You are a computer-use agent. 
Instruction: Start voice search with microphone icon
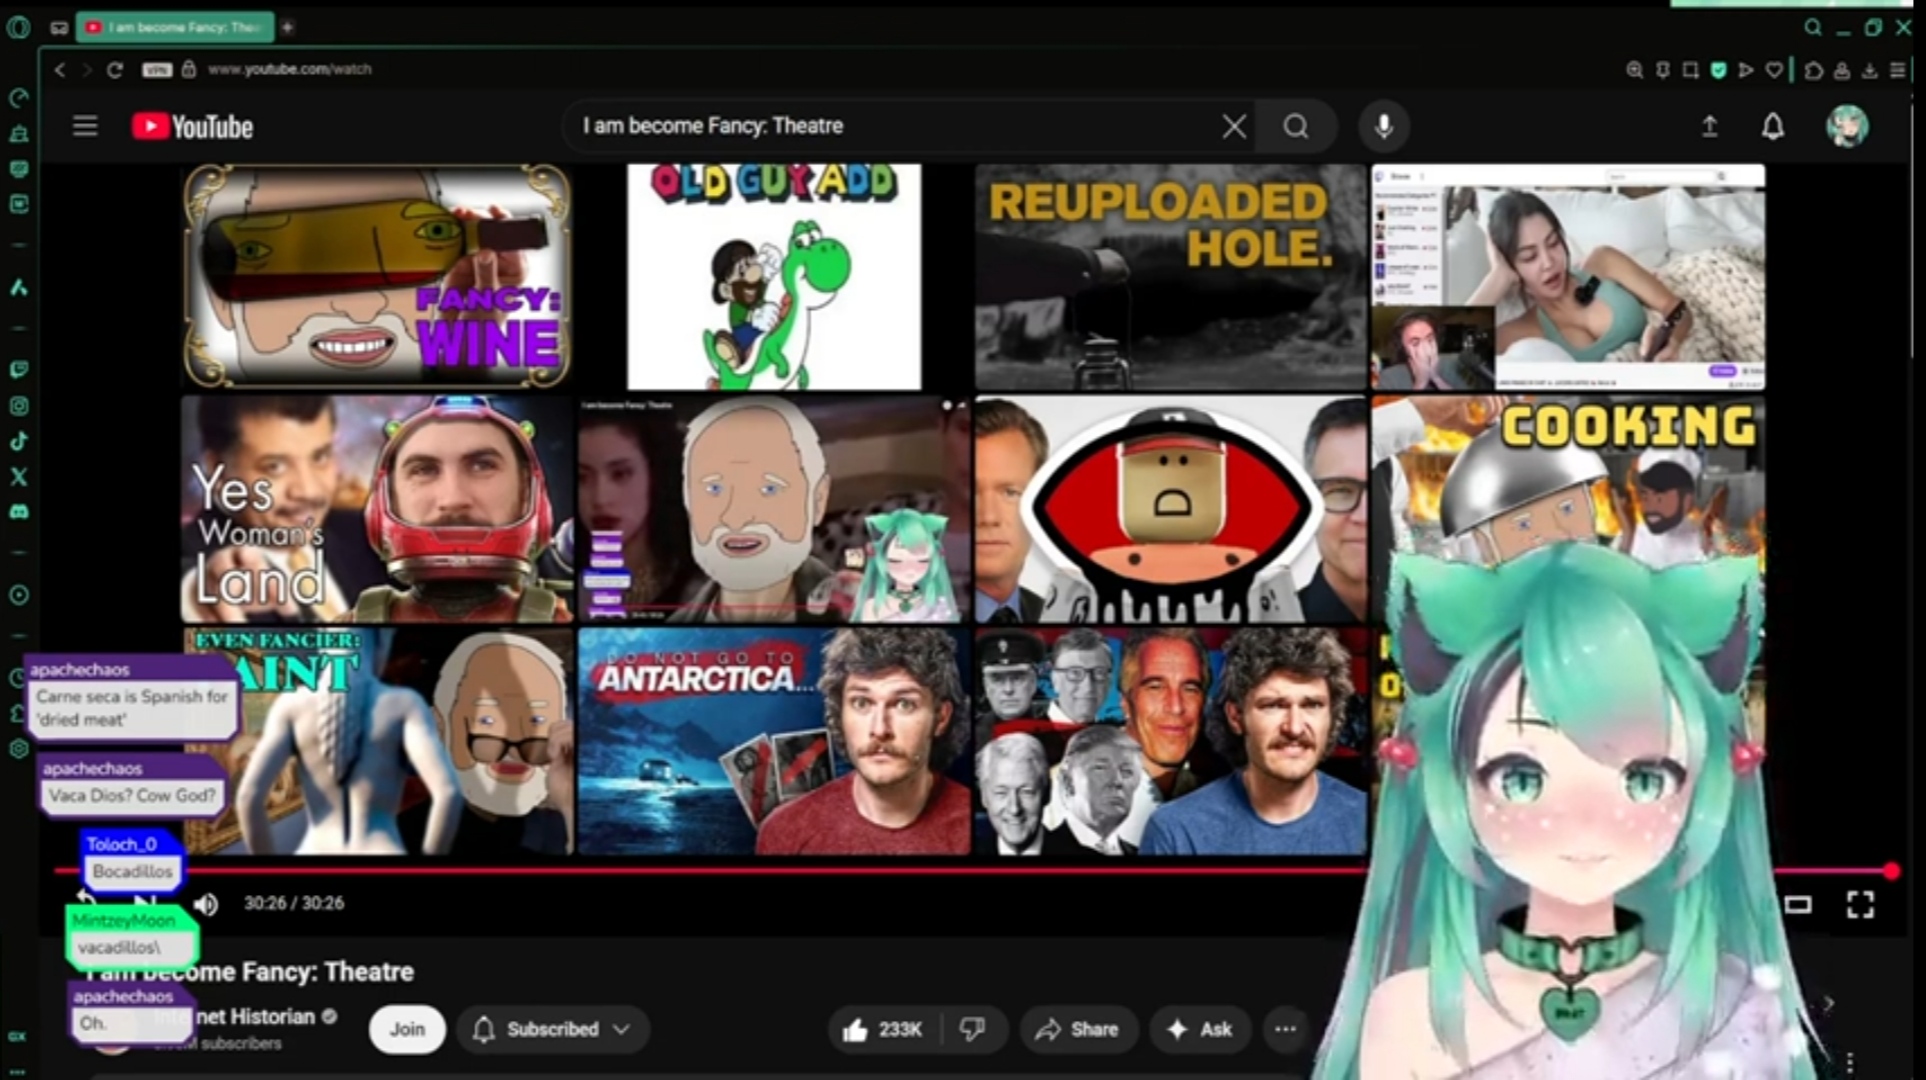coord(1383,126)
